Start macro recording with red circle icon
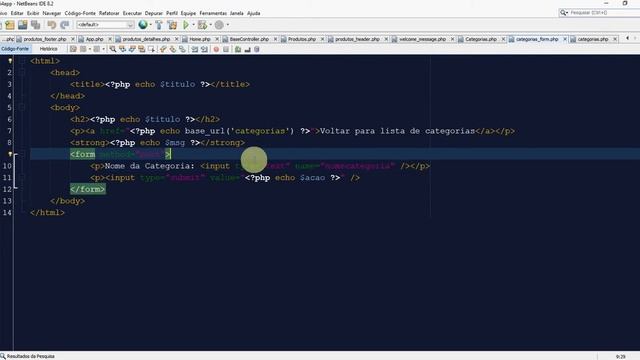Image resolution: width=640 pixels, height=360 pixels. pyautogui.click(x=216, y=49)
